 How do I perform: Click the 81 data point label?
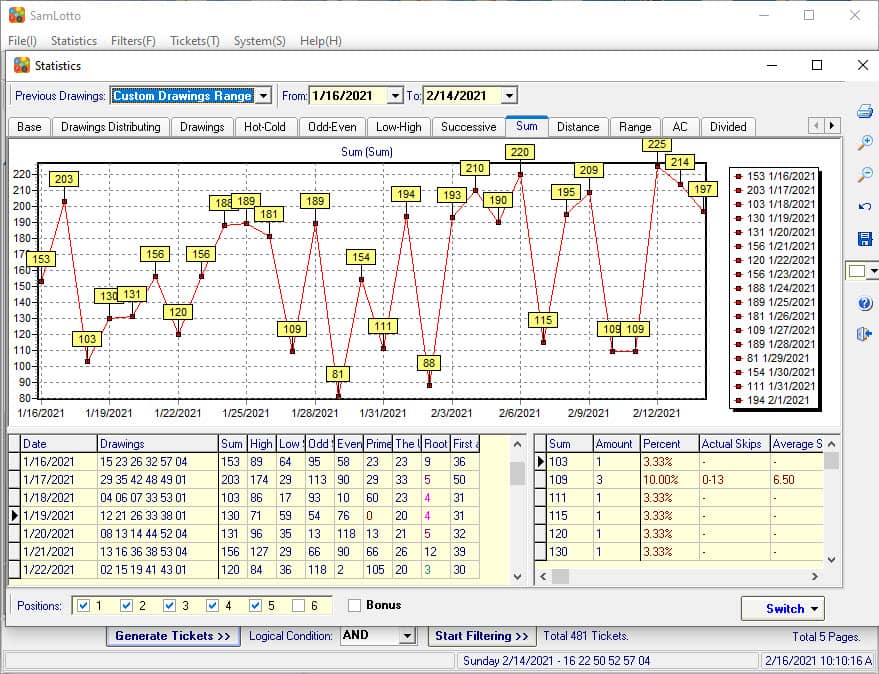click(337, 374)
